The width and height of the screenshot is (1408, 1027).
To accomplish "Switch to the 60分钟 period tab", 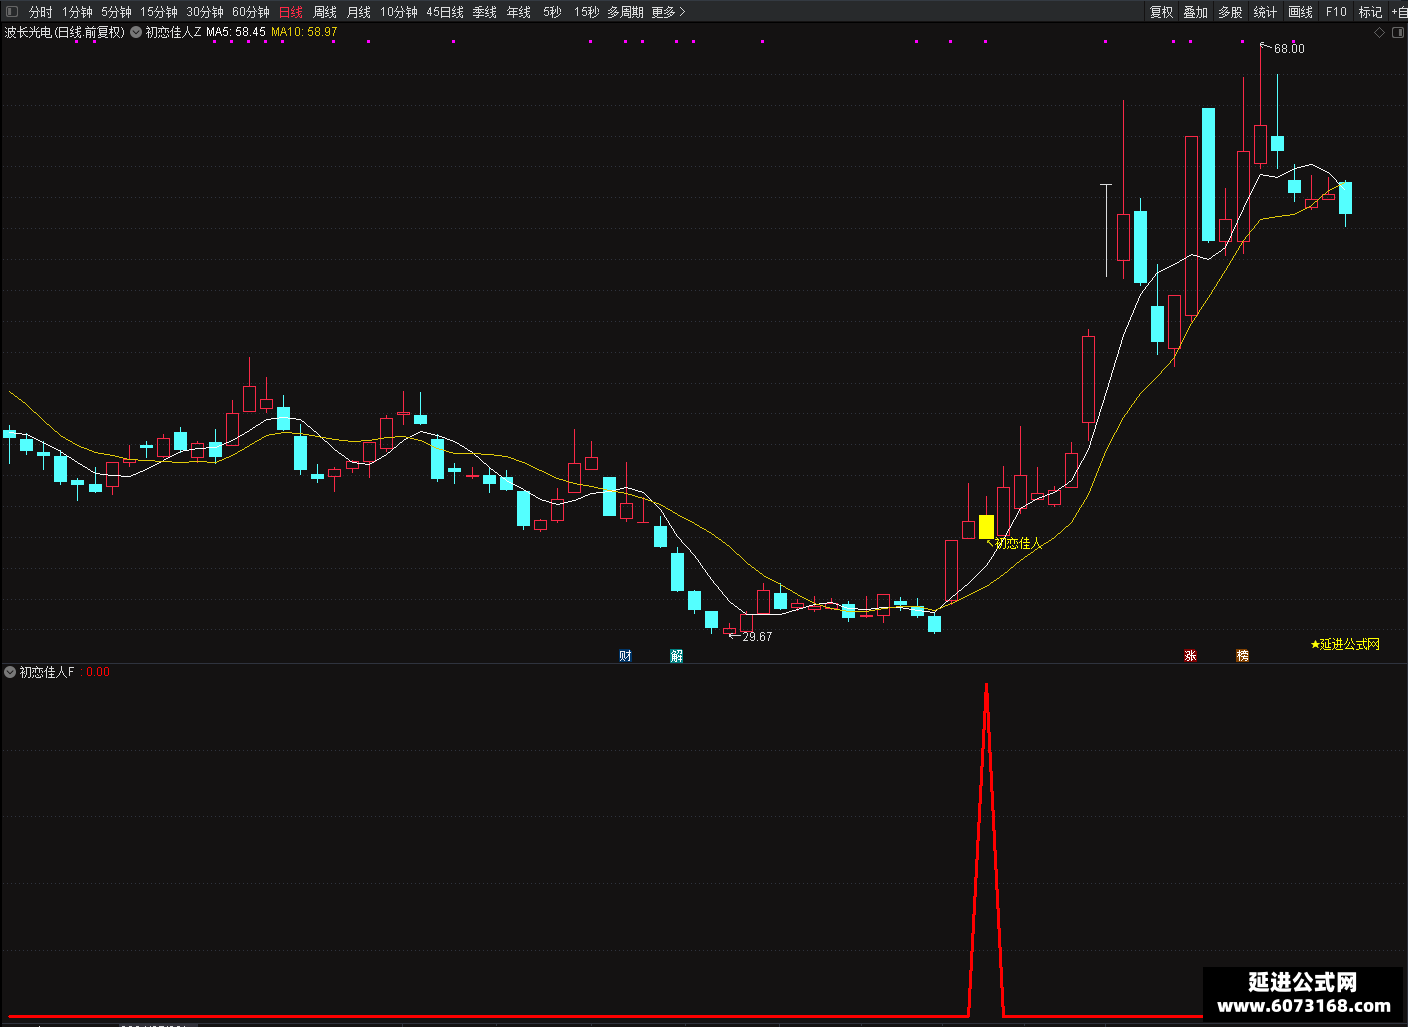I will [251, 12].
